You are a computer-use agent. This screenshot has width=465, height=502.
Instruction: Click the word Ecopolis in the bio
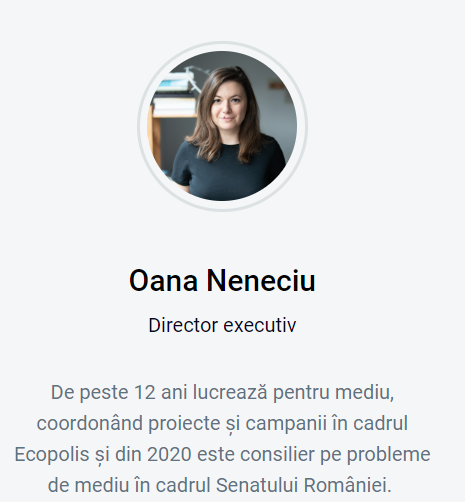coord(52,455)
